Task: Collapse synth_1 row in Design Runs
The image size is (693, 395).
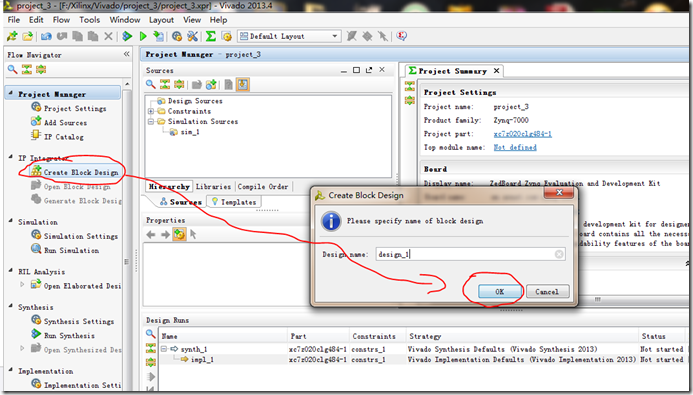Action: [x=164, y=349]
